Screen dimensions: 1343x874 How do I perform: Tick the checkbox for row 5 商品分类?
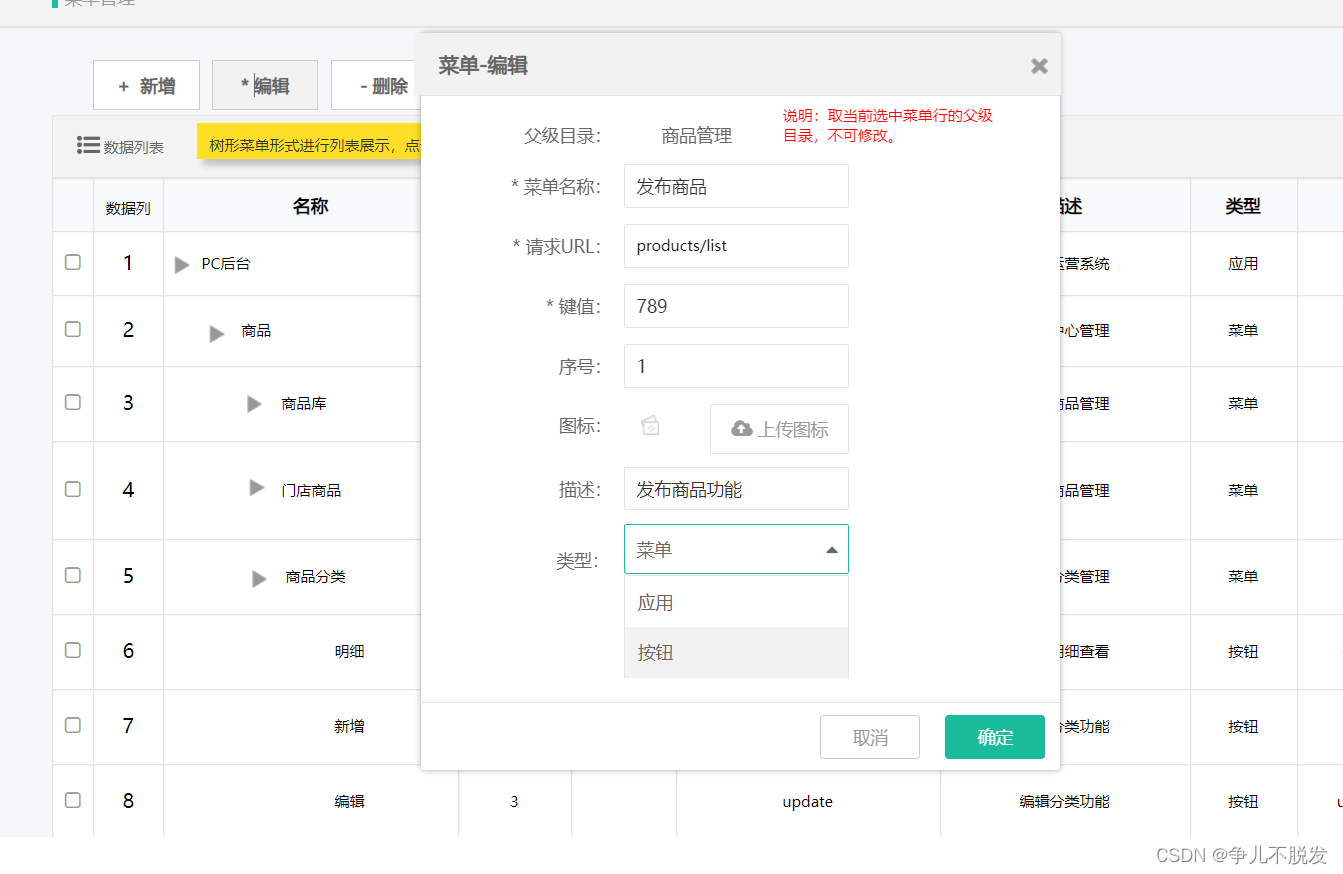[x=73, y=575]
